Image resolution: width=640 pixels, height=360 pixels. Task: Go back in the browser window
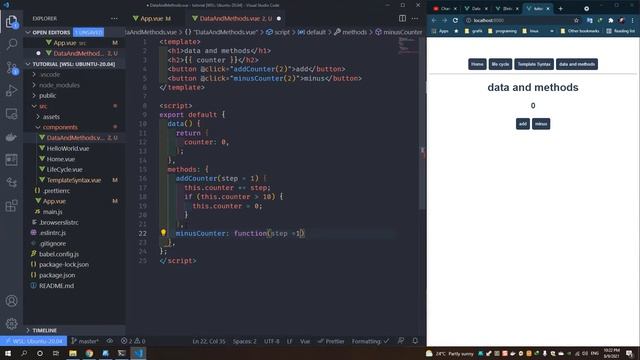click(x=434, y=20)
